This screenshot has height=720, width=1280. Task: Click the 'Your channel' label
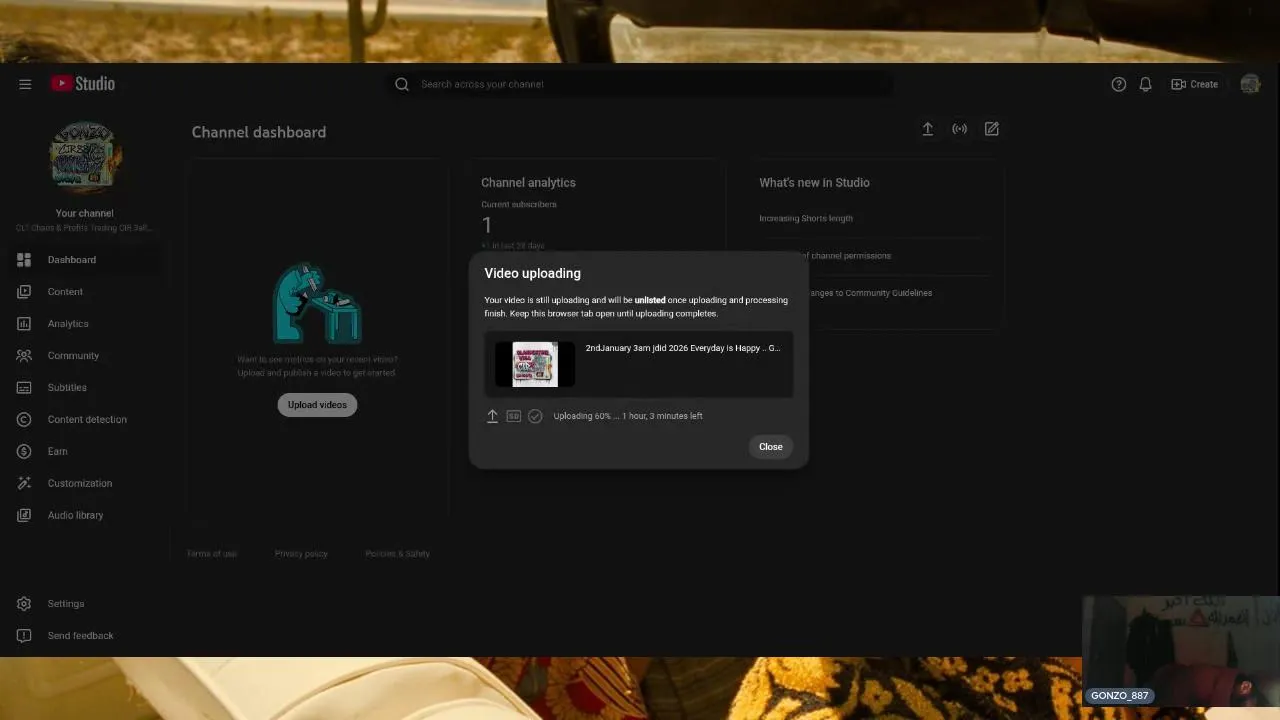pos(85,213)
